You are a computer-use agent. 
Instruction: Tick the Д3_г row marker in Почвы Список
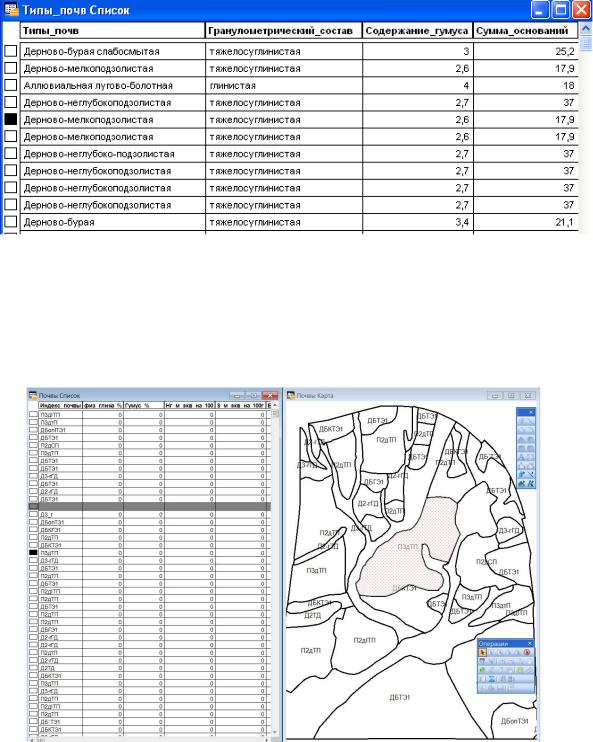pos(33,514)
